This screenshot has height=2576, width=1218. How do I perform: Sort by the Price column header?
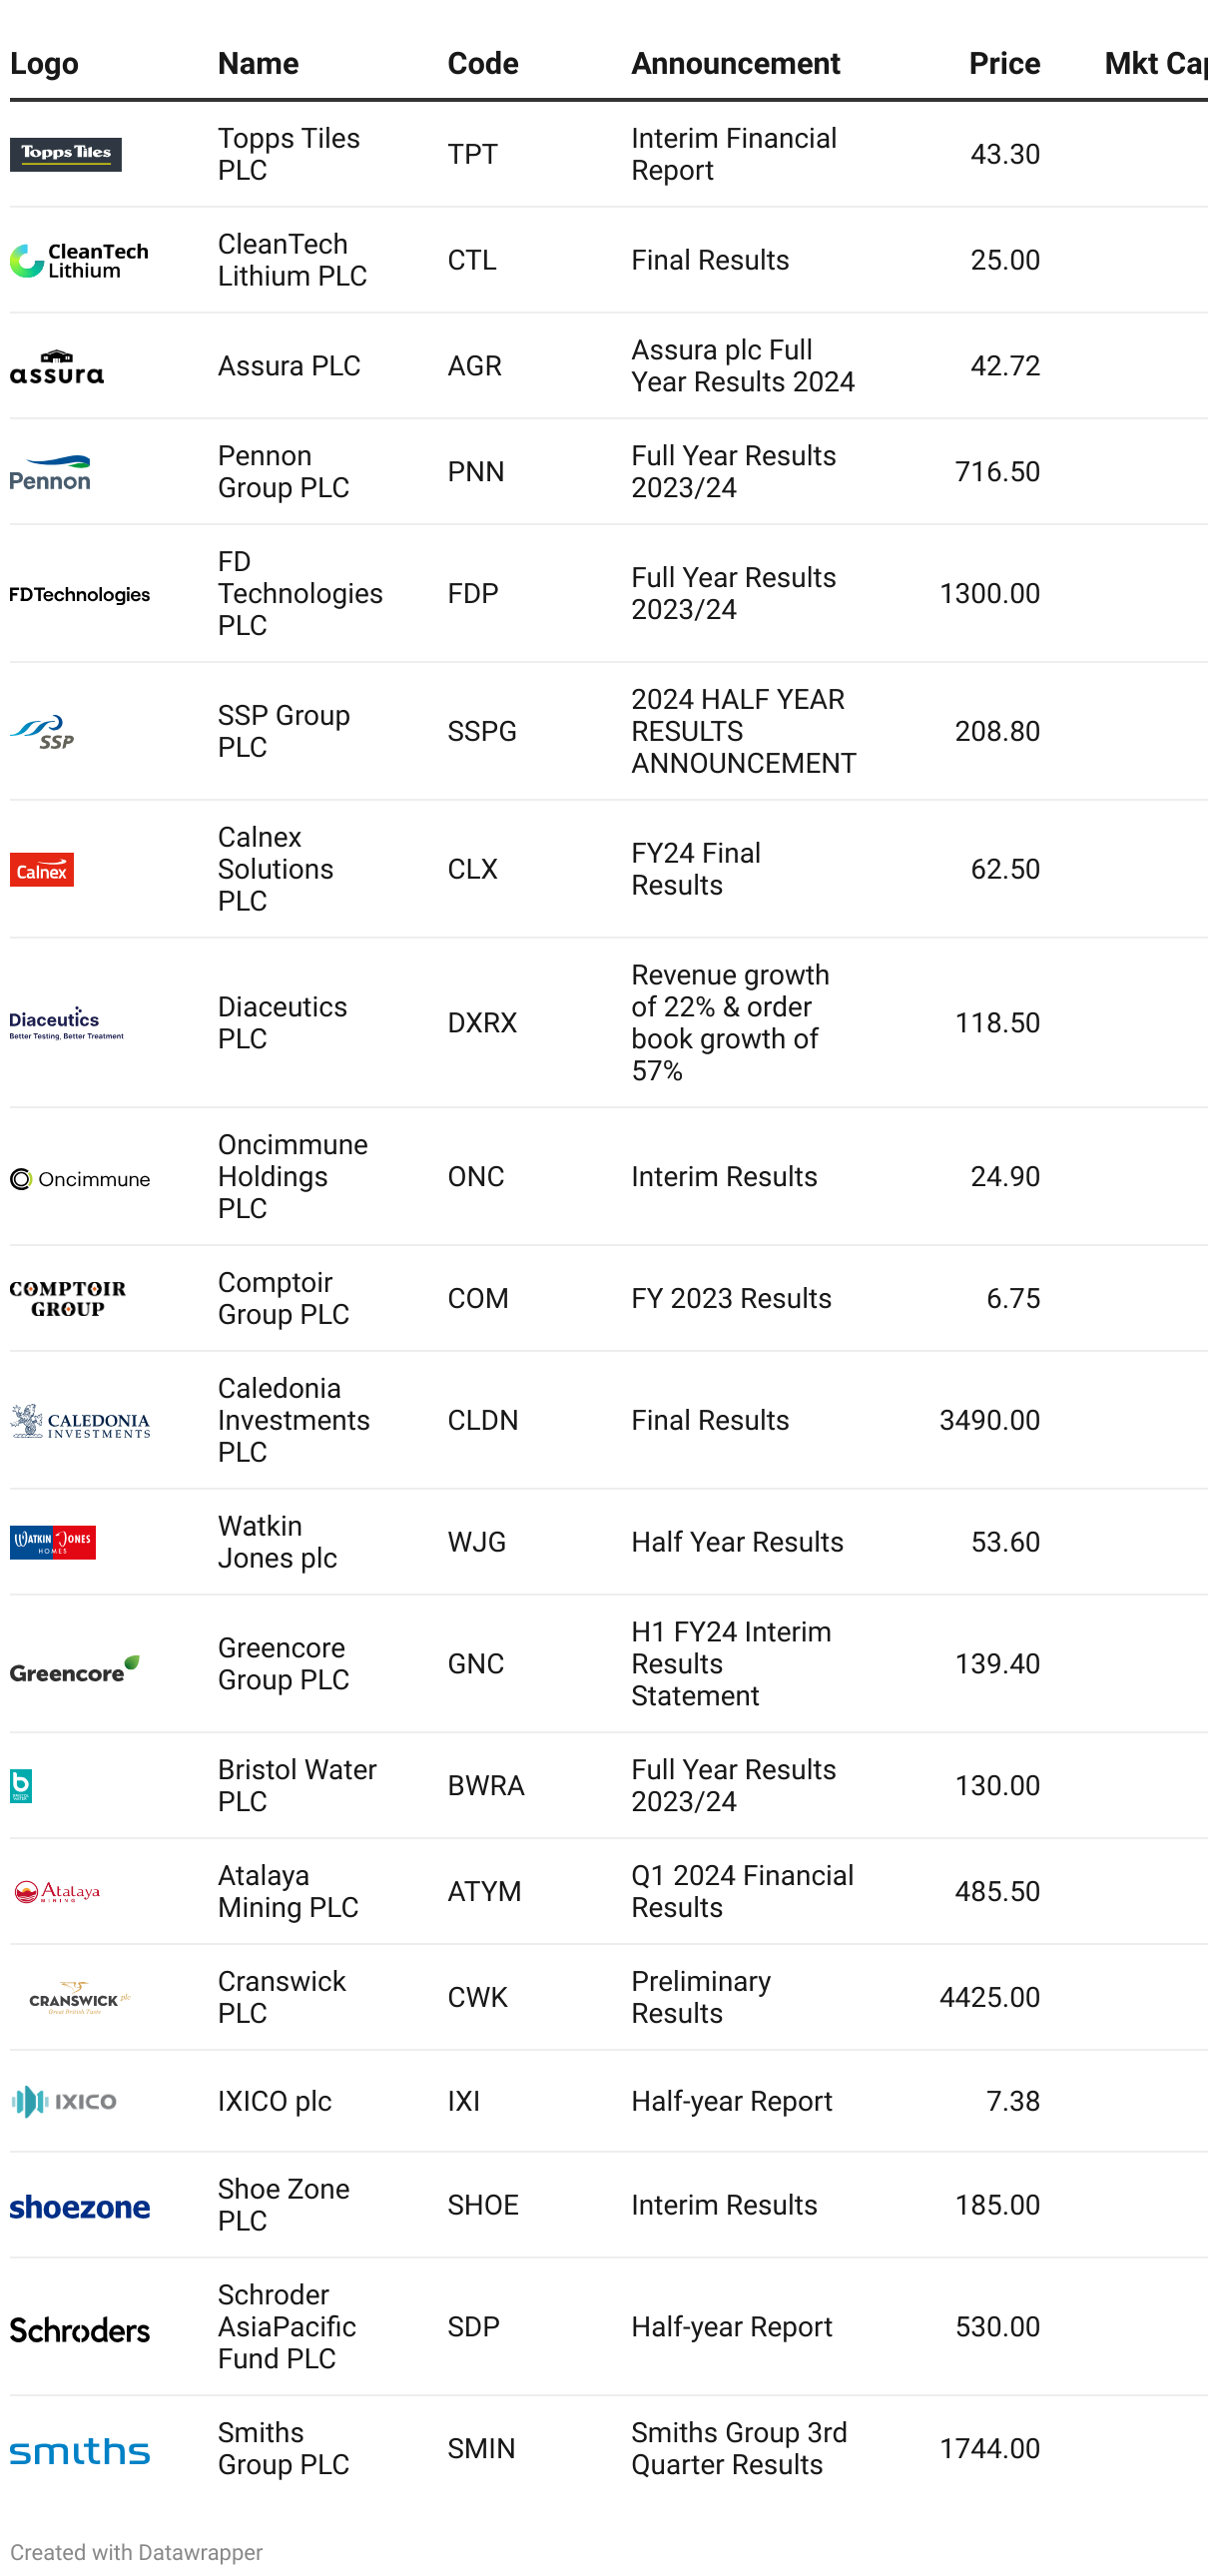pos(1004,63)
